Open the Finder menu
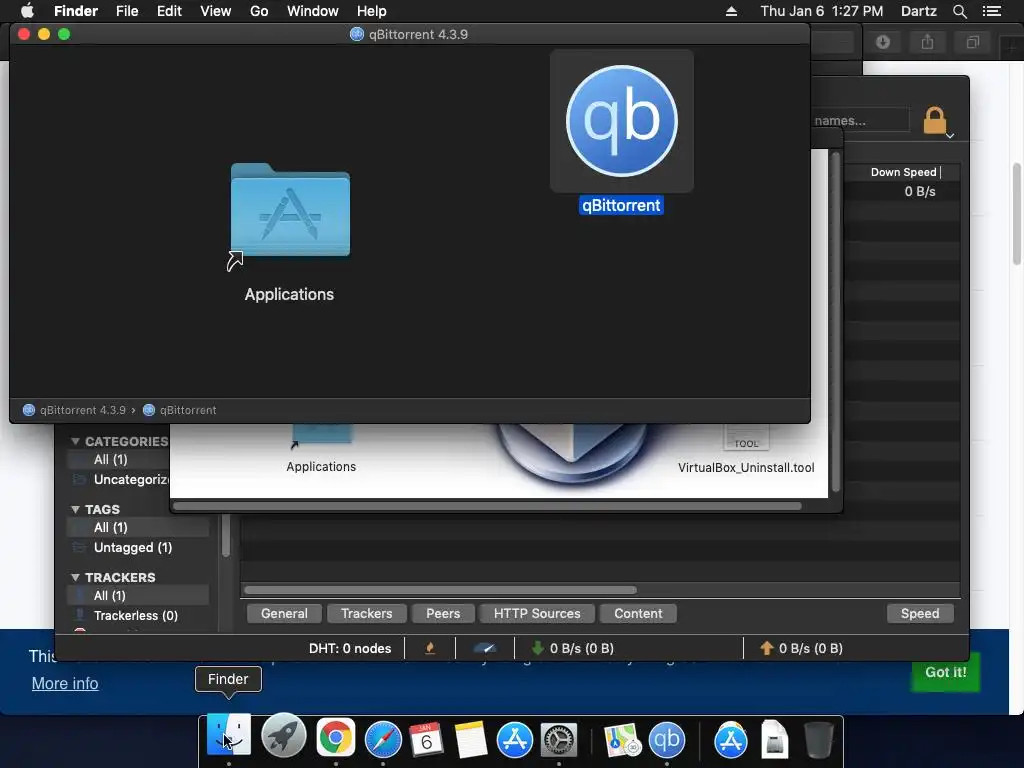This screenshot has height=768, width=1024. click(x=76, y=11)
